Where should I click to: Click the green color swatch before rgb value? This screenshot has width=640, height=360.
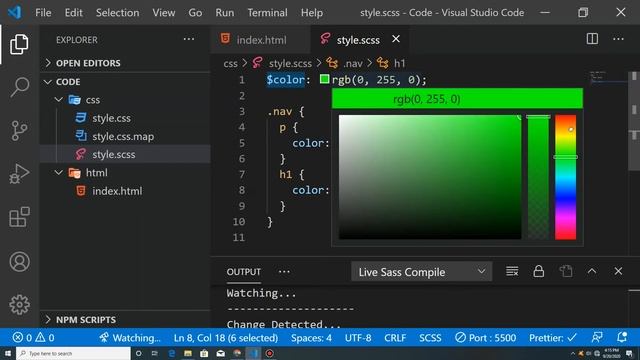[x=324, y=79]
